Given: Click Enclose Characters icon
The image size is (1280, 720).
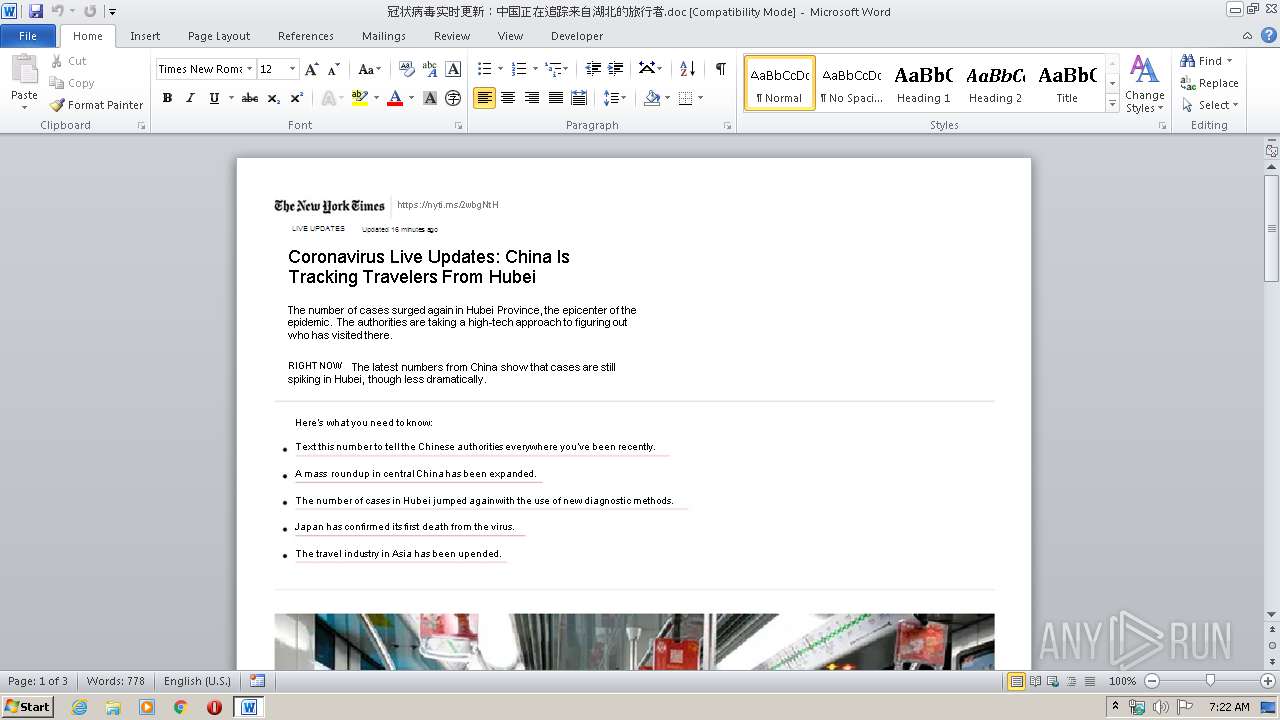Looking at the screenshot, I should pos(453,98).
